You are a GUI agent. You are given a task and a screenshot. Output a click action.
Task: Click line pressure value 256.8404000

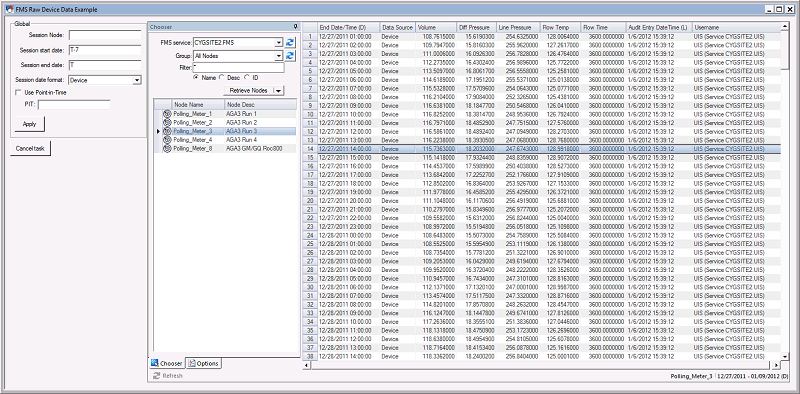[x=521, y=356]
